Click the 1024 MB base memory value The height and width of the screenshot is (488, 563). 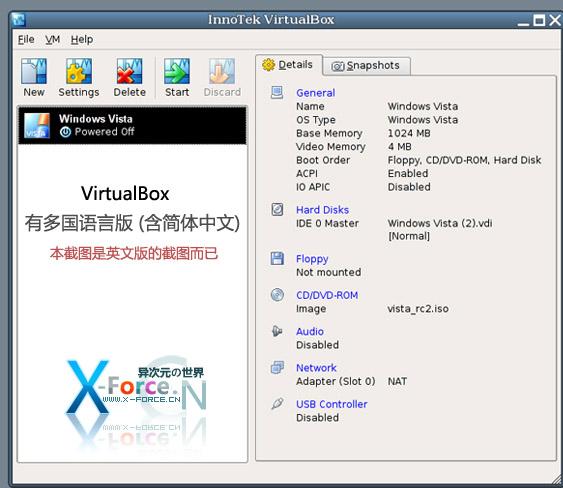[x=409, y=133]
